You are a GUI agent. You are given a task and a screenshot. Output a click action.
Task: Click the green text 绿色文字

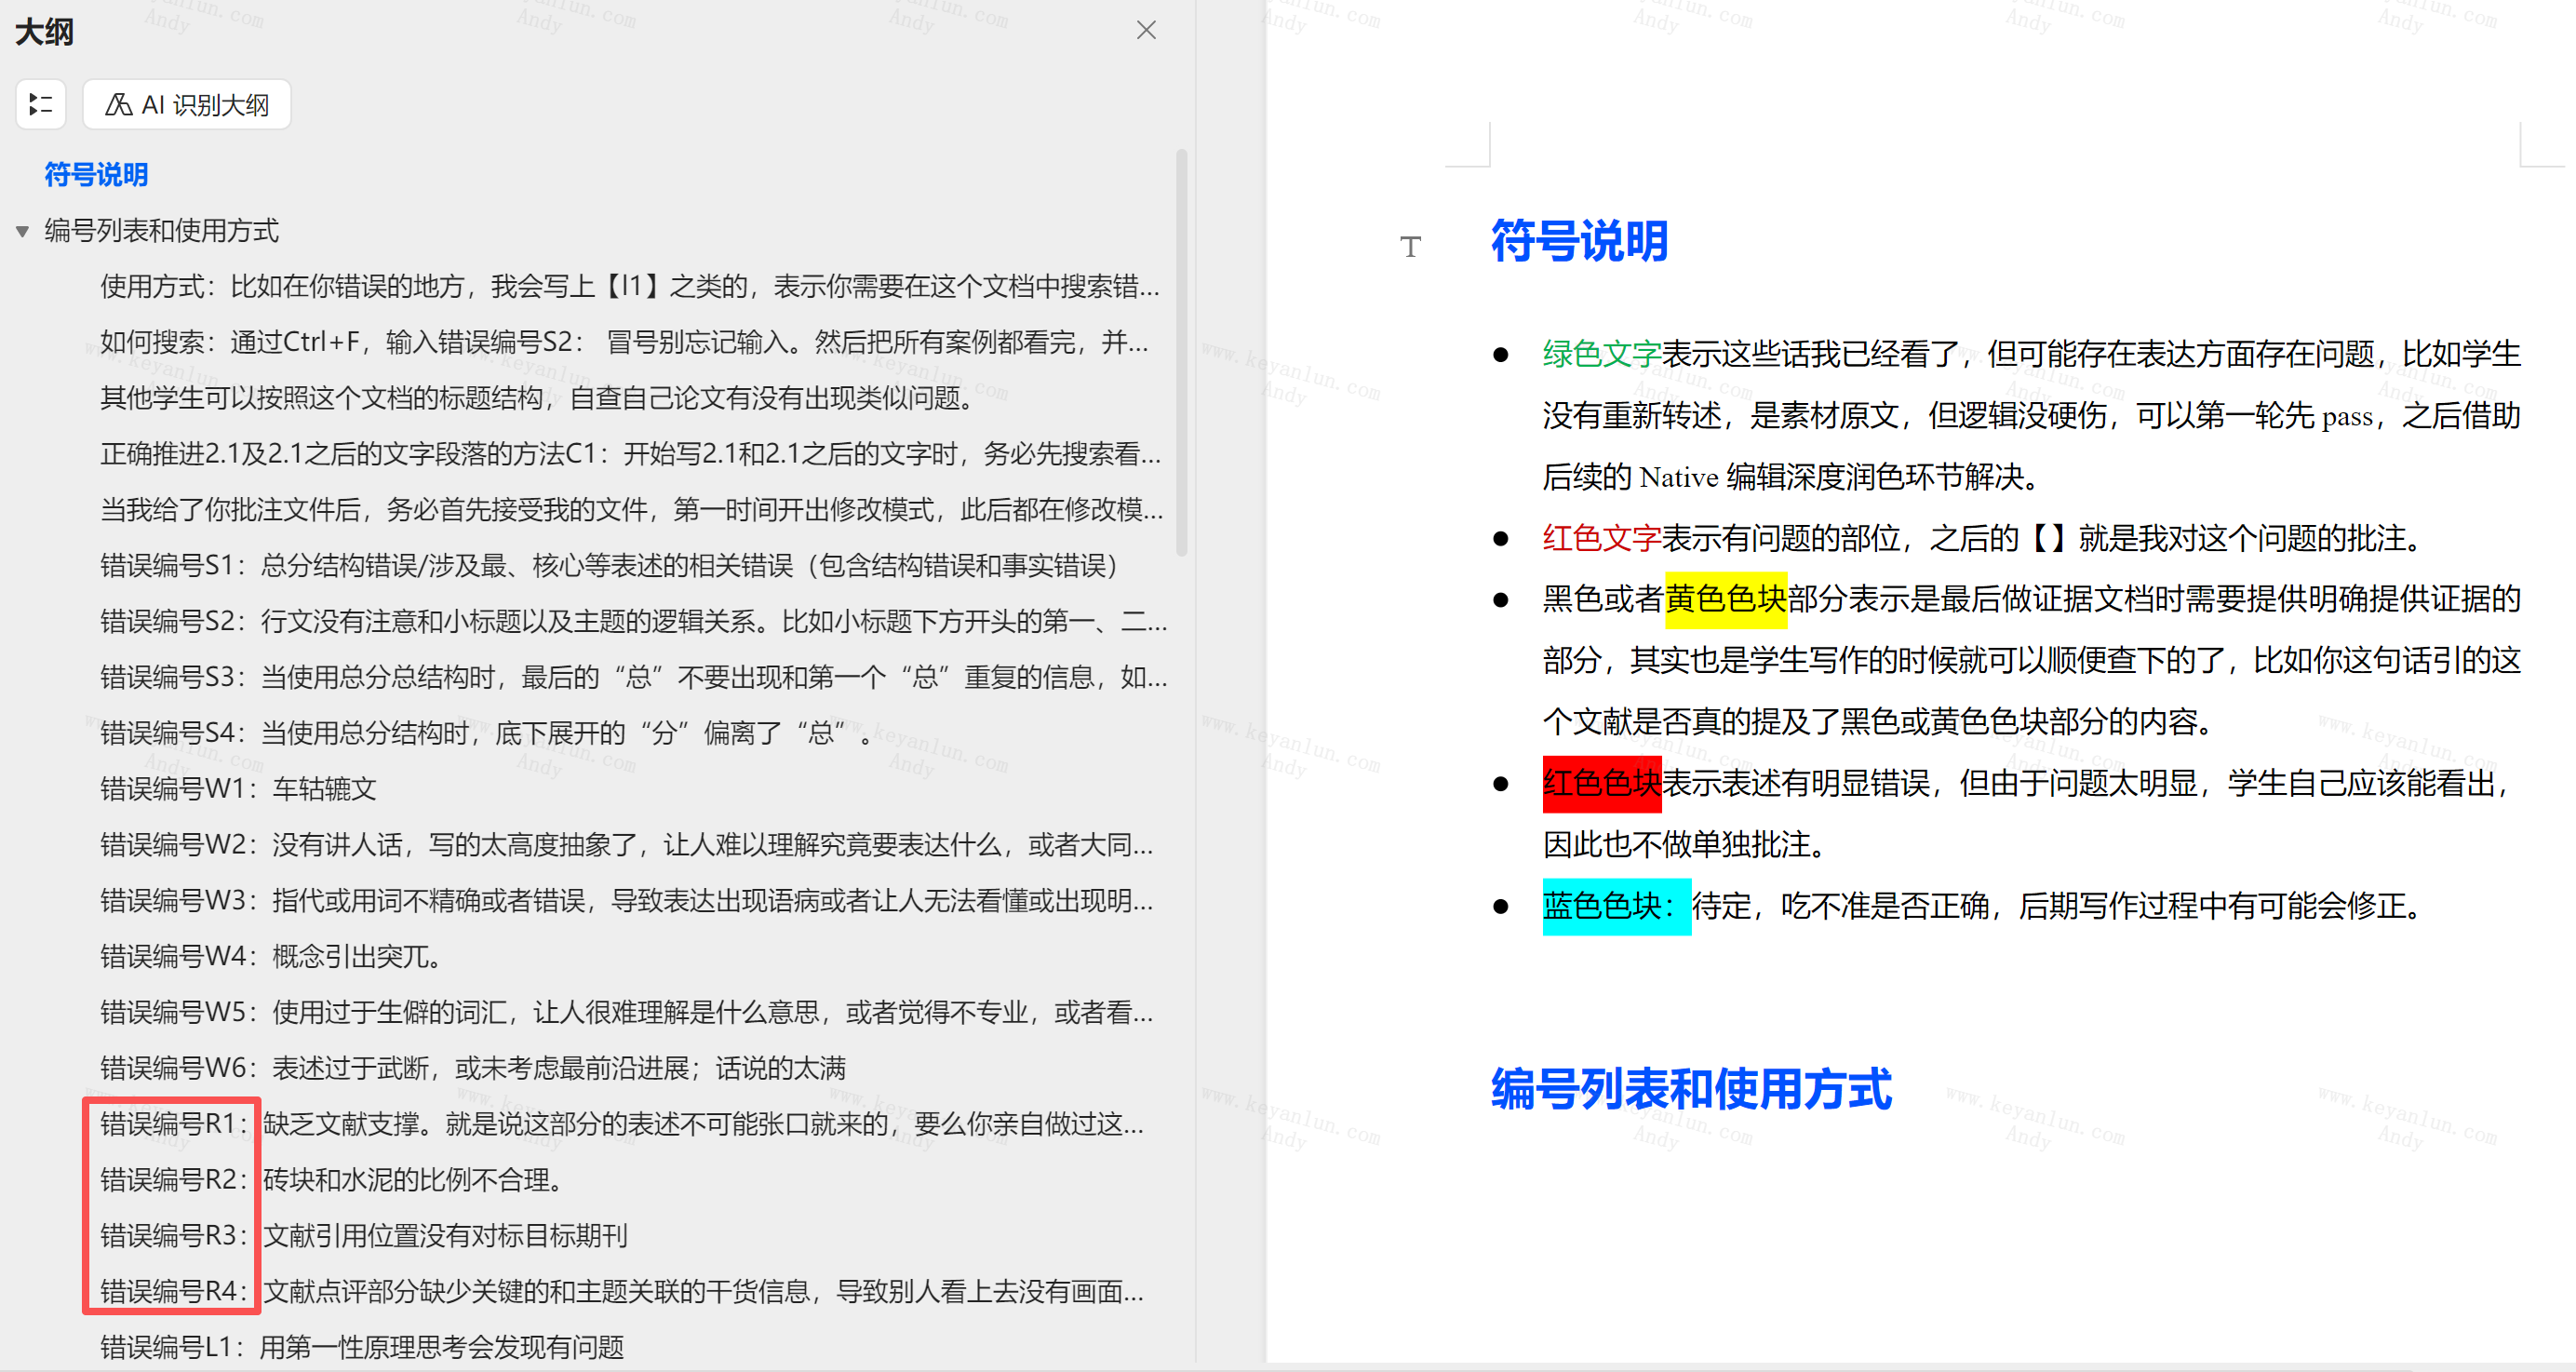click(1601, 354)
